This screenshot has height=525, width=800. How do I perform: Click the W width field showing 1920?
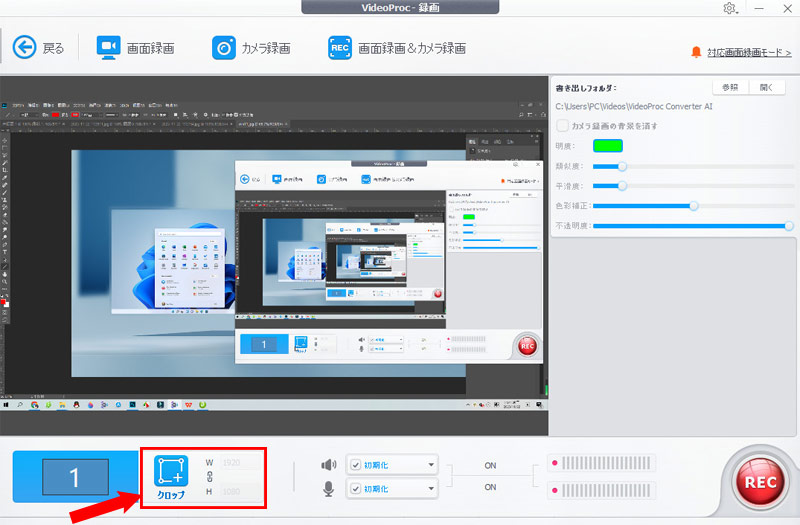click(242, 463)
